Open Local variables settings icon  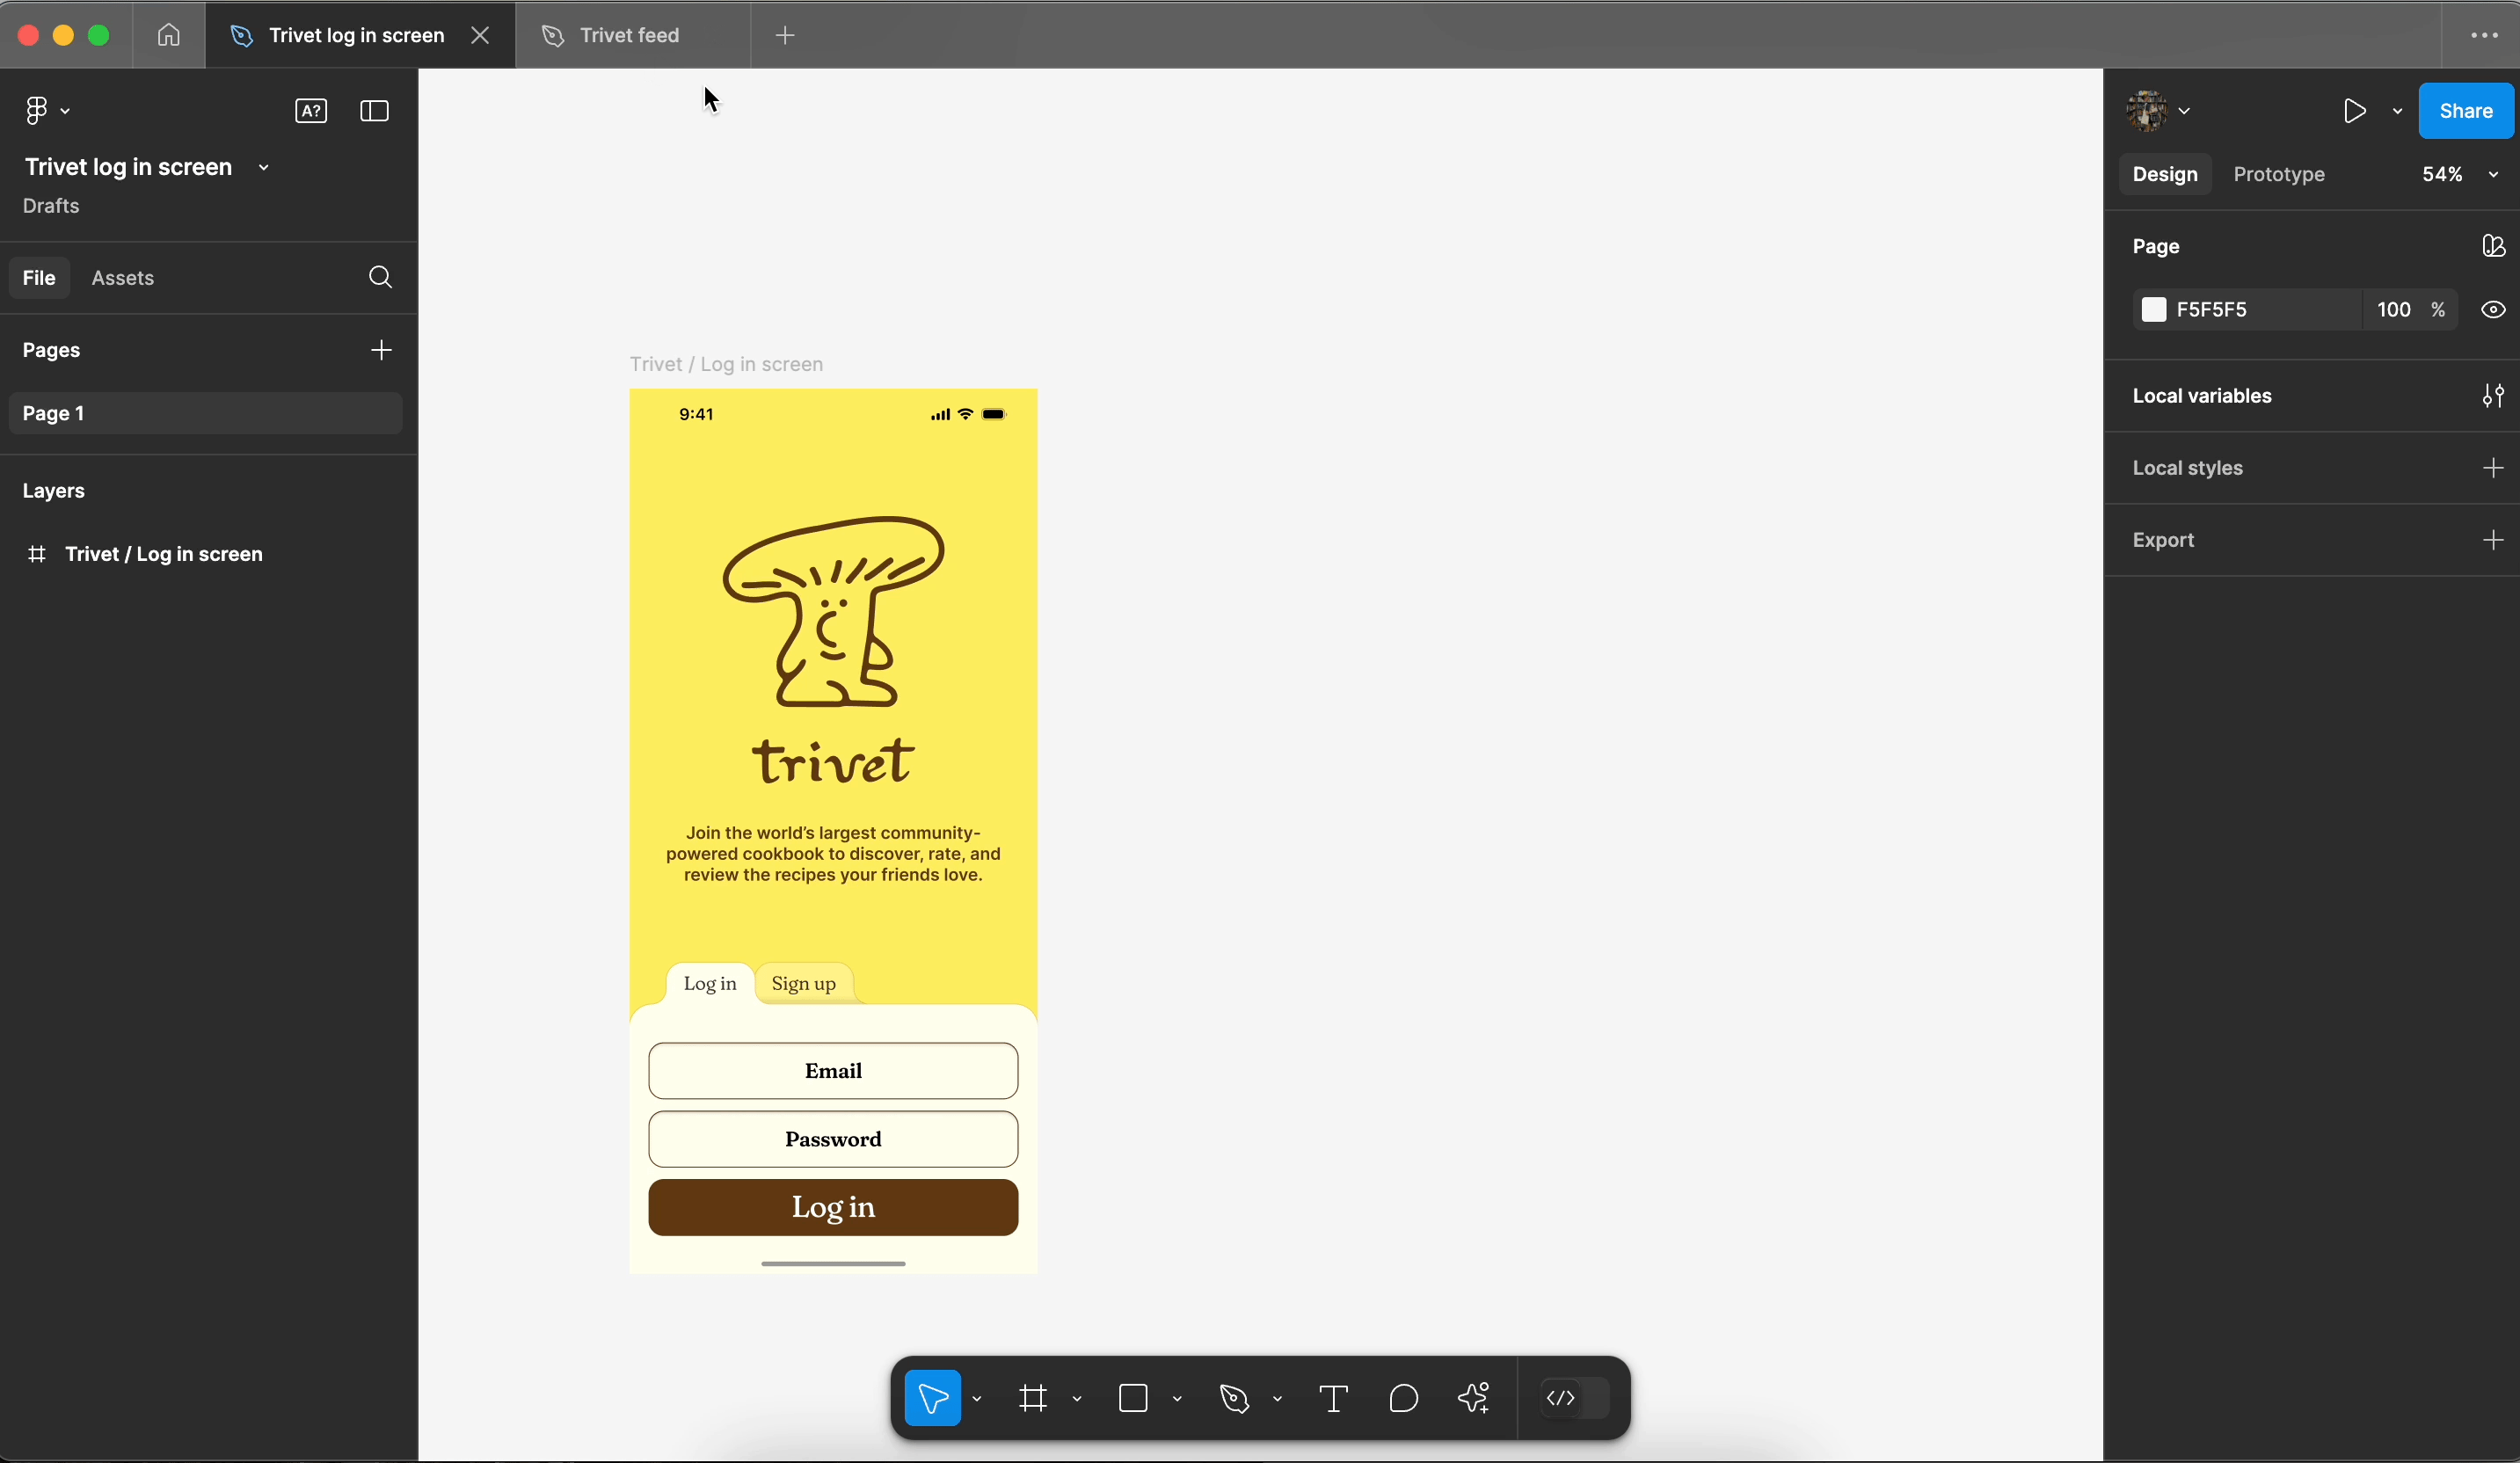(2492, 396)
